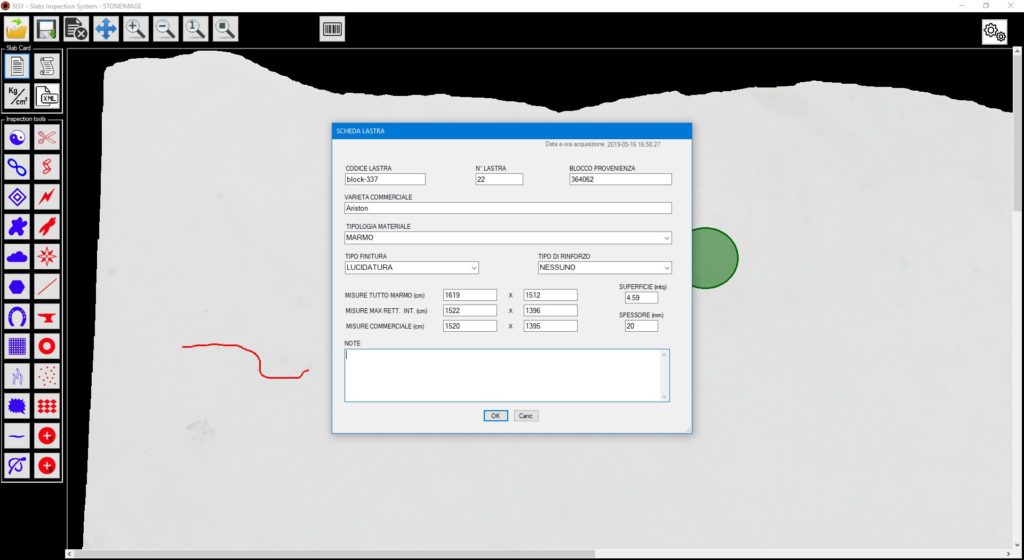Click the XML export icon
Image resolution: width=1024 pixels, height=560 pixels.
click(46, 97)
